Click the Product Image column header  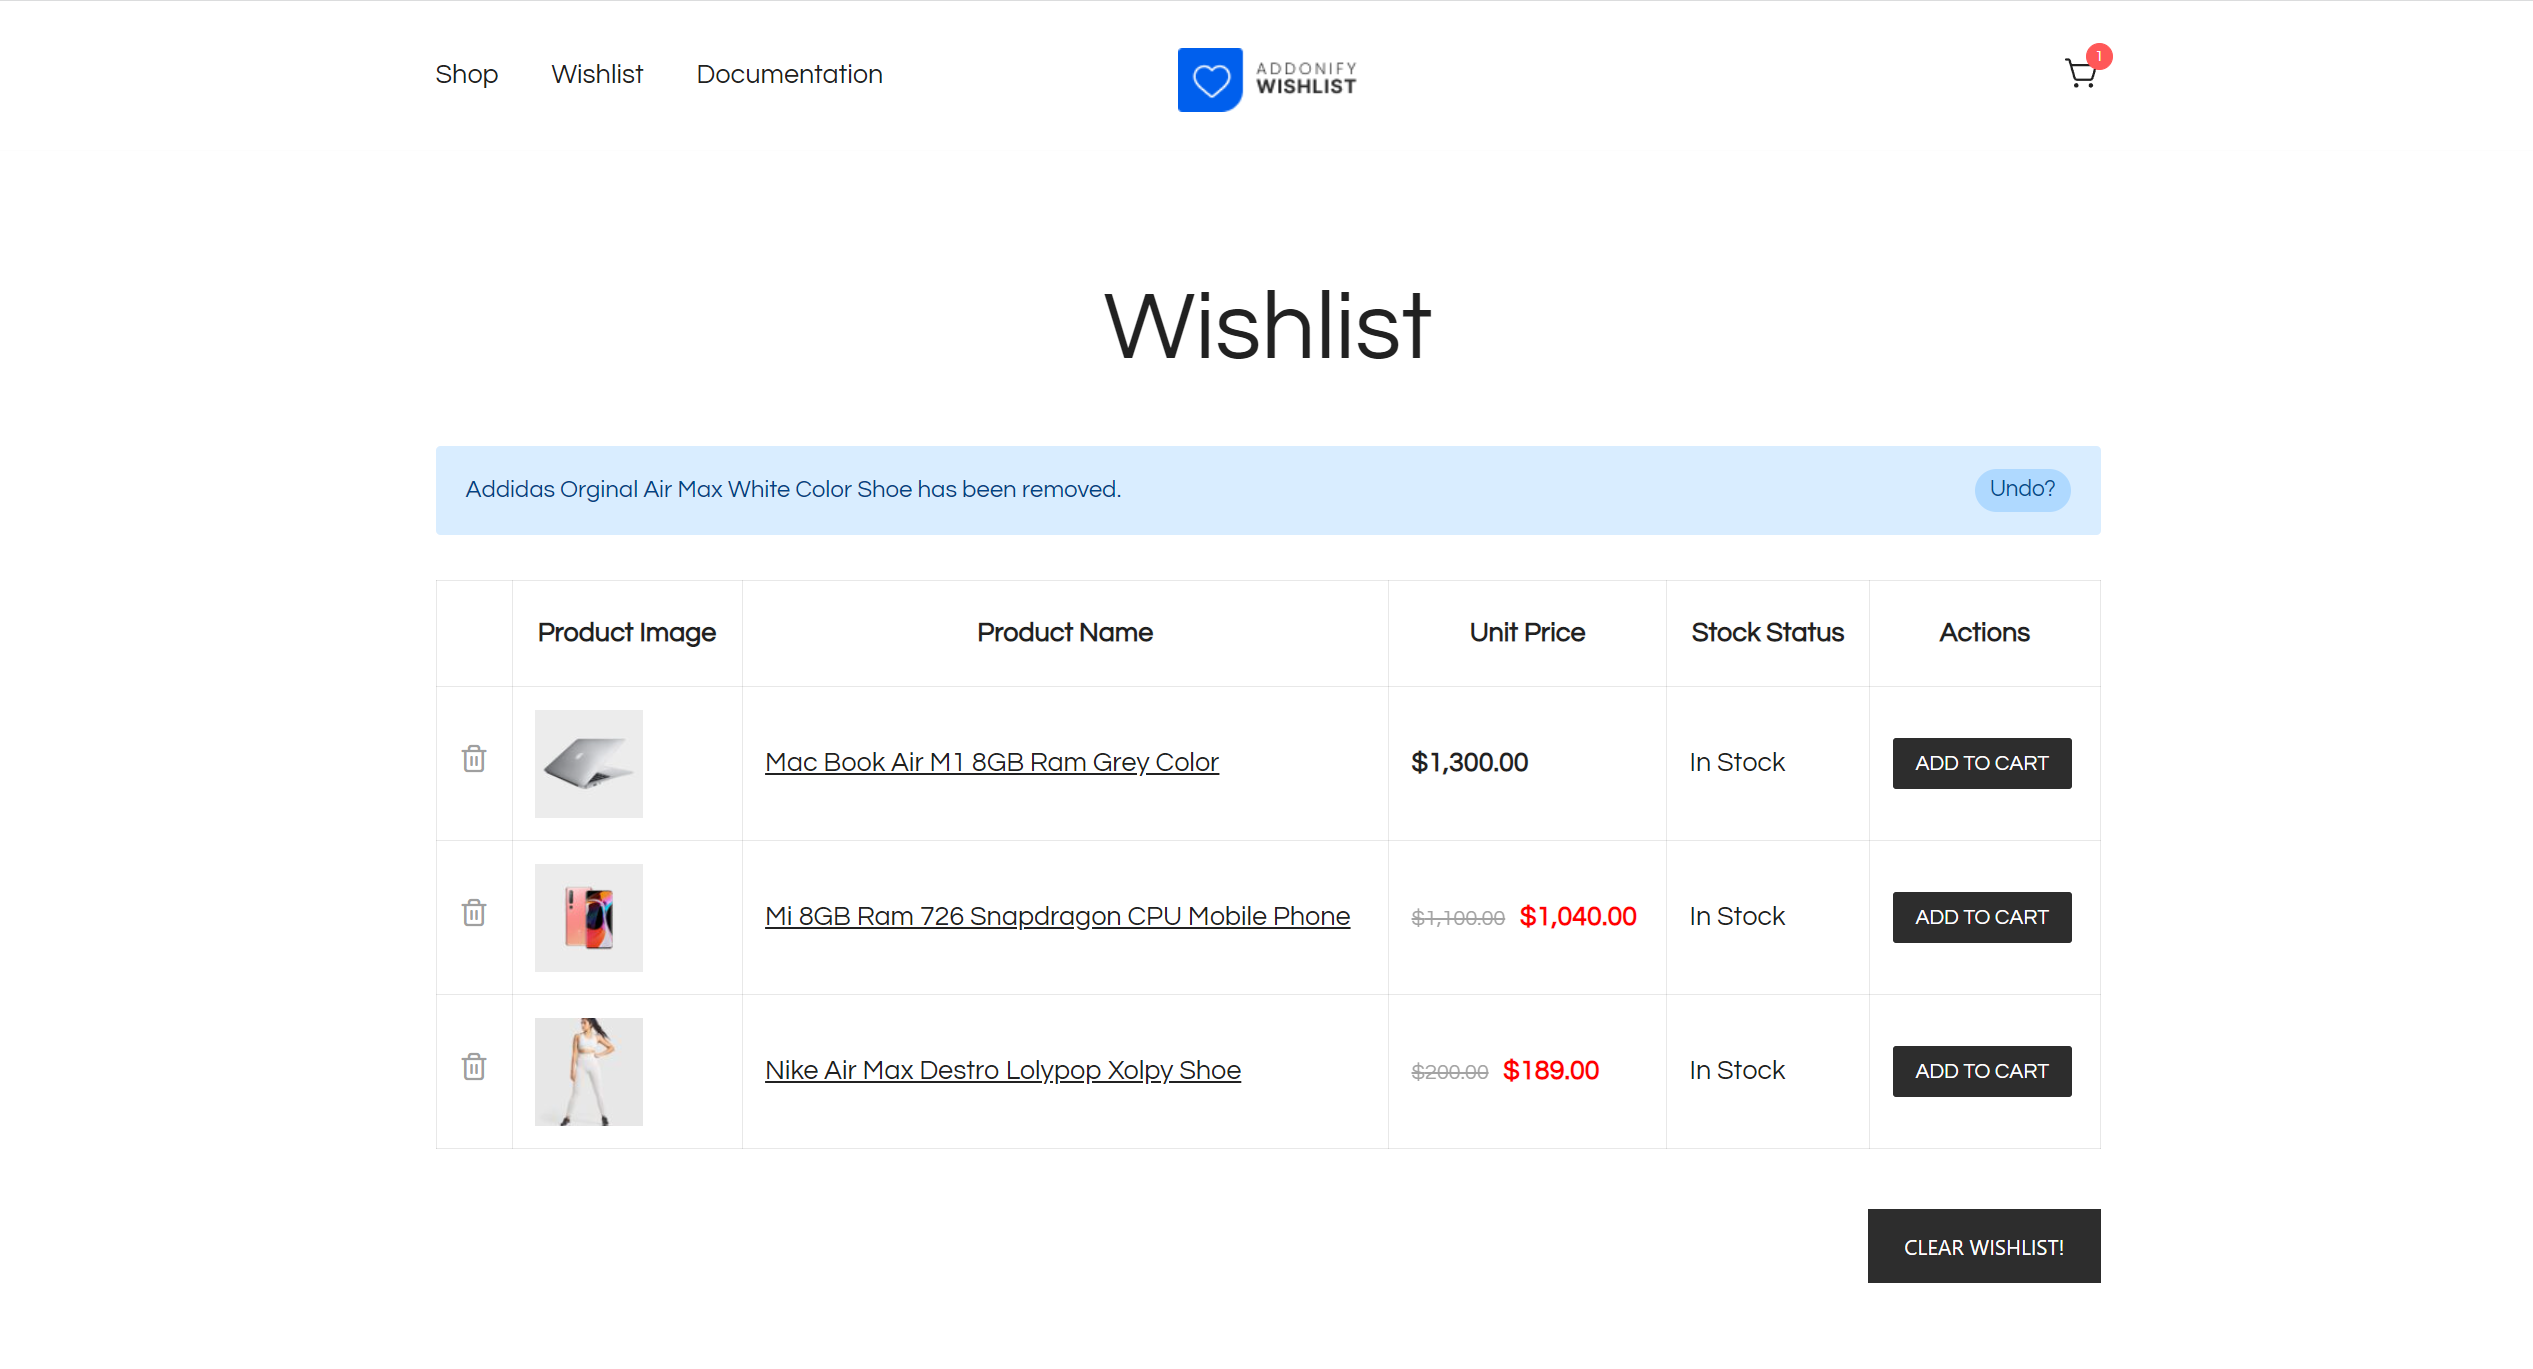click(627, 633)
